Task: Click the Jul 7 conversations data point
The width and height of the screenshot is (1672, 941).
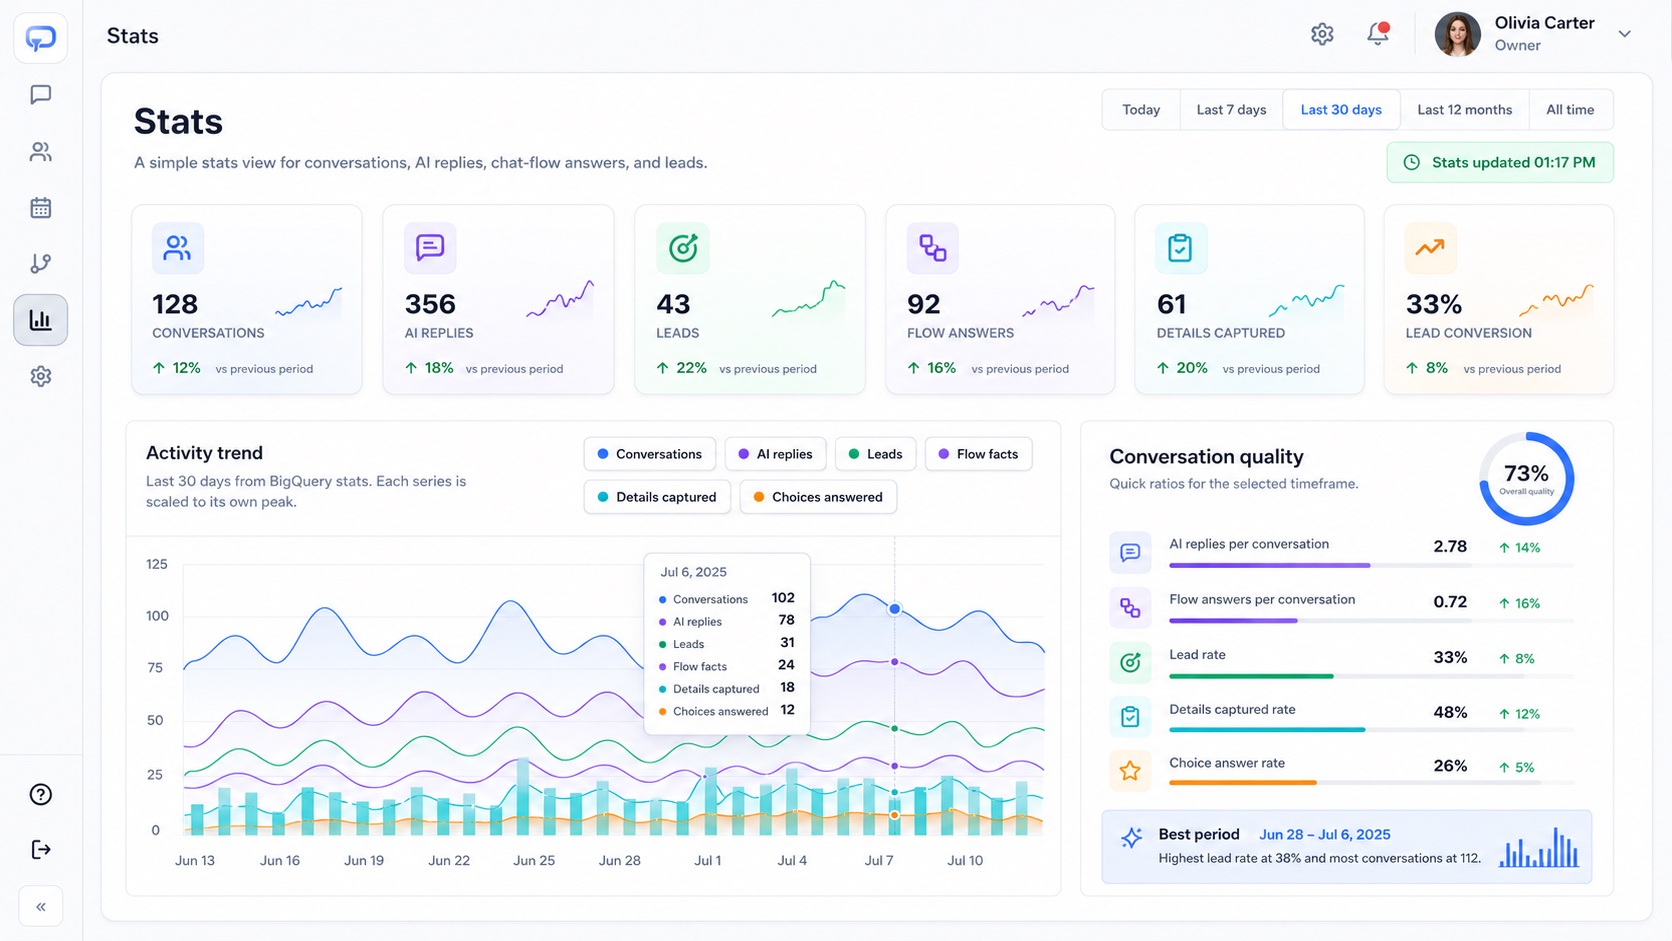Action: click(x=895, y=609)
